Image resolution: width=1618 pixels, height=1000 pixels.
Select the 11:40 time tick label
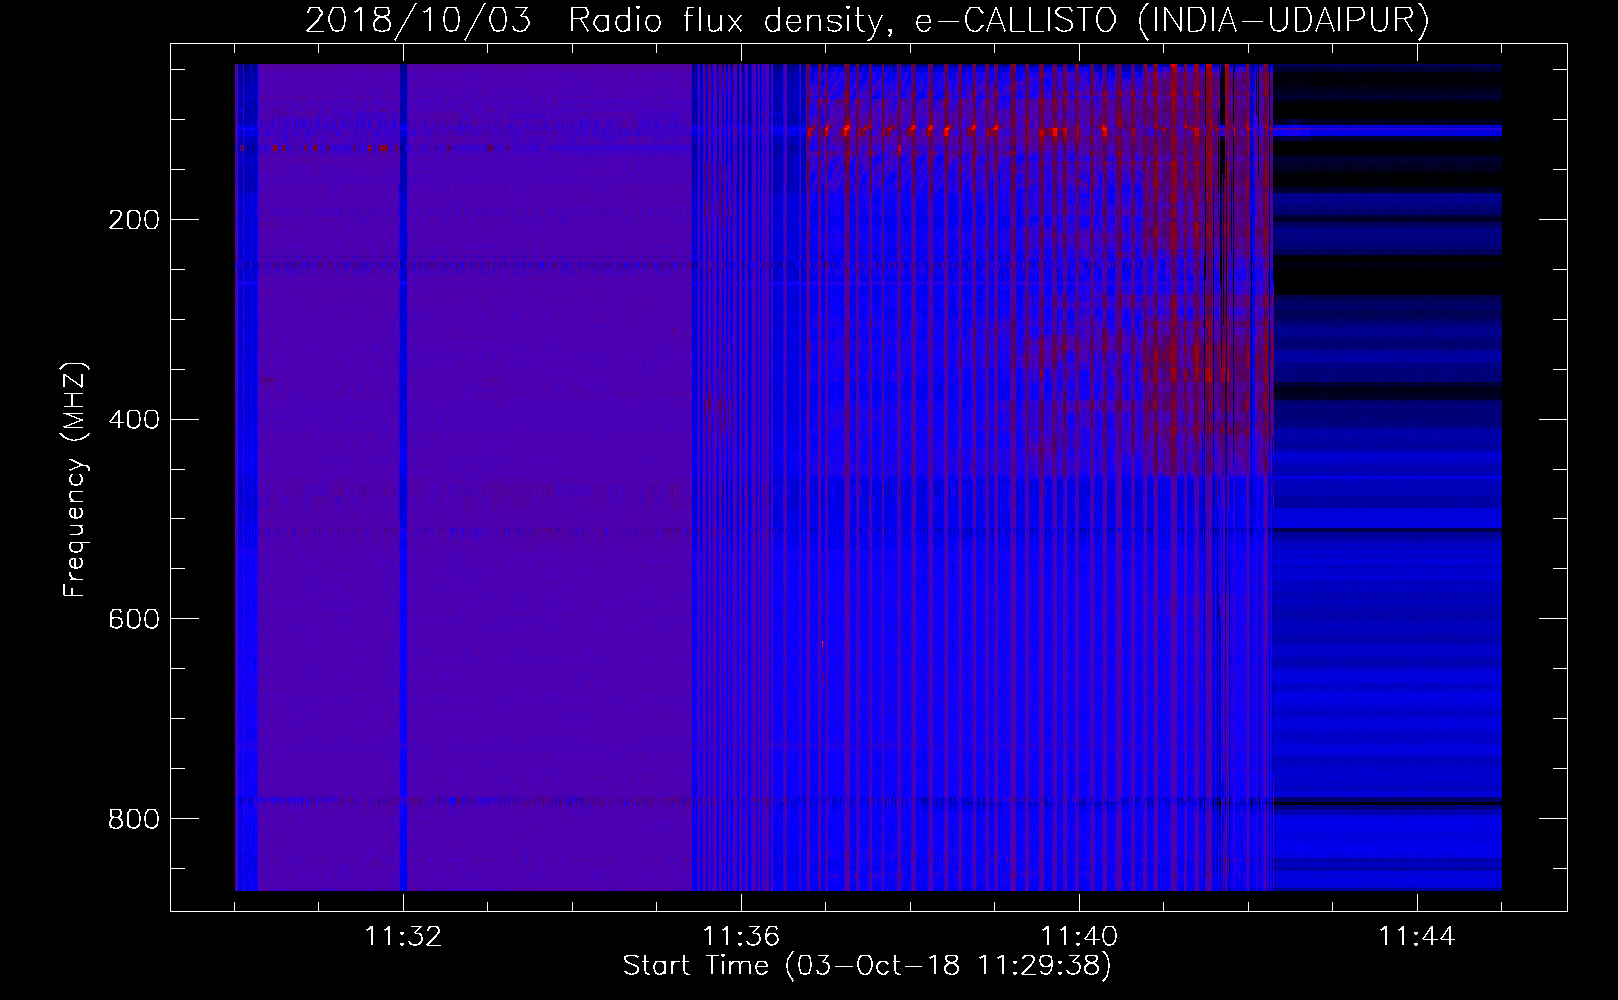[x=1079, y=936]
